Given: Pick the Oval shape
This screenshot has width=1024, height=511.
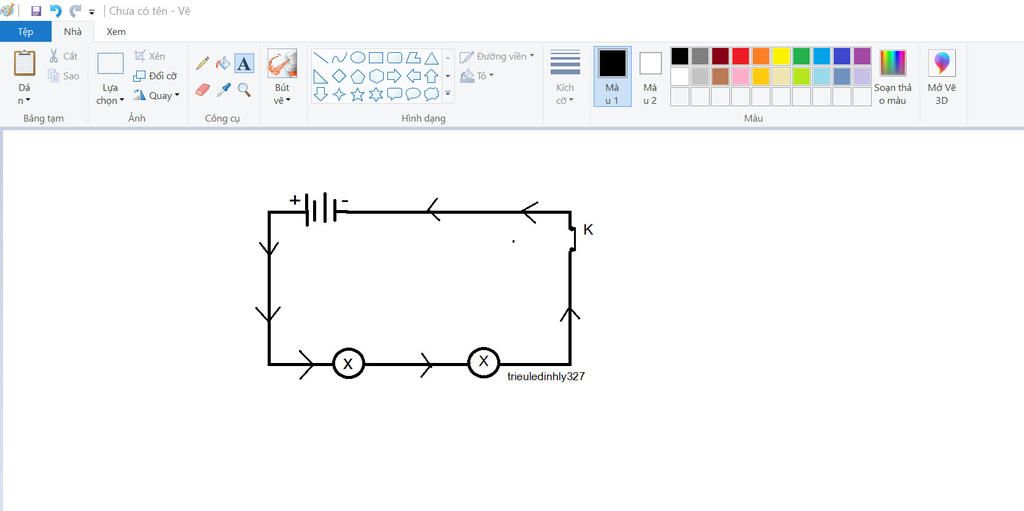Looking at the screenshot, I should [357, 58].
